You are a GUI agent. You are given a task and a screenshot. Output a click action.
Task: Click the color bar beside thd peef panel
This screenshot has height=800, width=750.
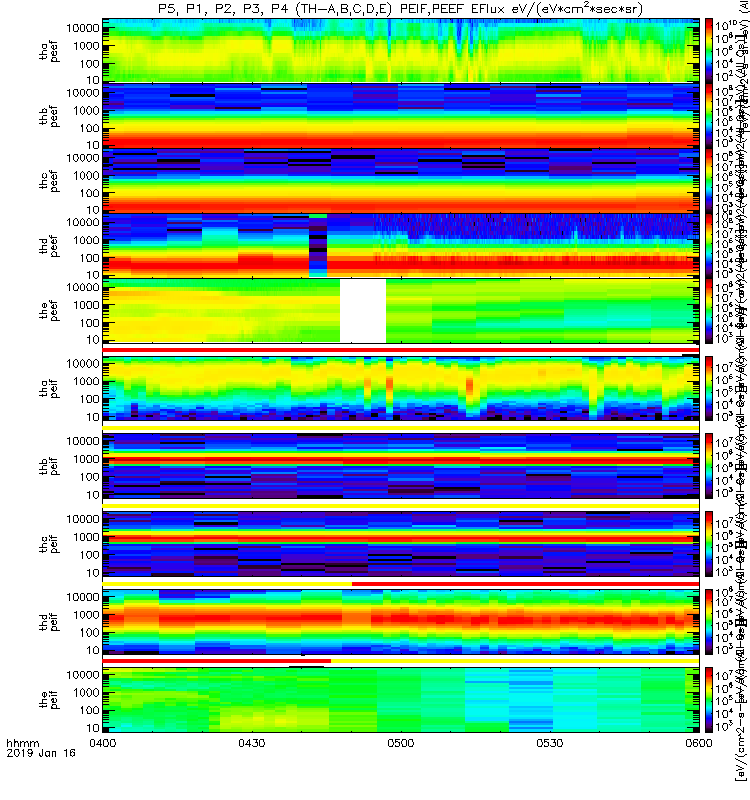[709, 245]
